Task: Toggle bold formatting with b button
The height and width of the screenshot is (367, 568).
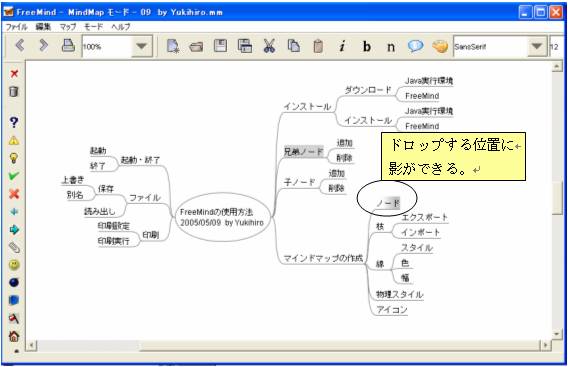Action: tap(367, 46)
